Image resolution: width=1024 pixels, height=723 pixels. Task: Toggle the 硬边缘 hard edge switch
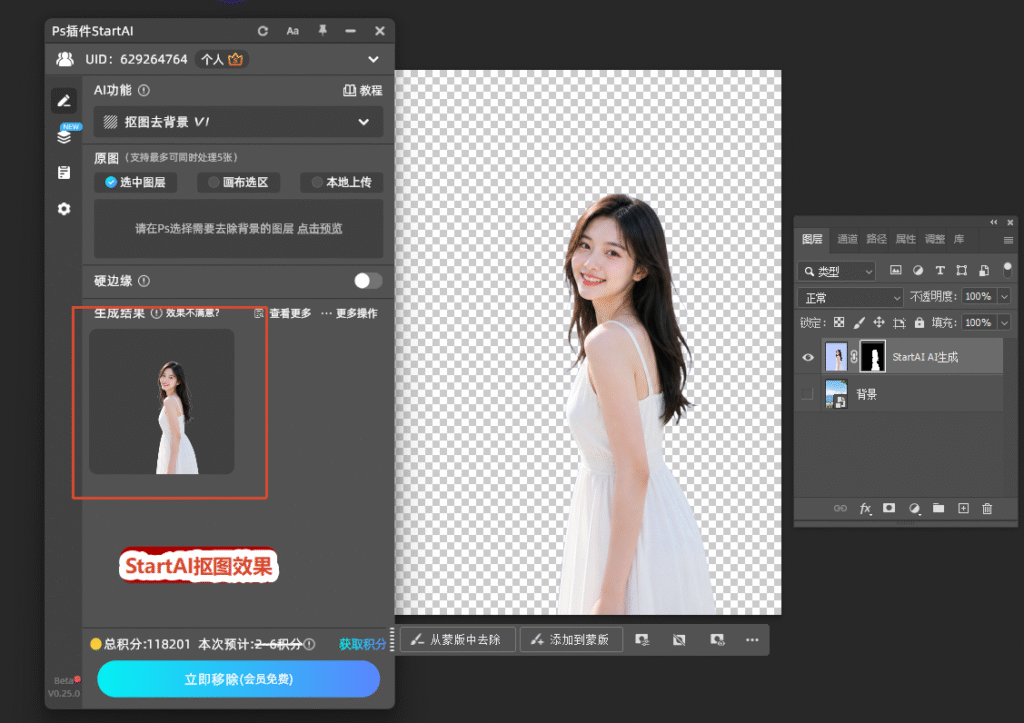coord(368,281)
